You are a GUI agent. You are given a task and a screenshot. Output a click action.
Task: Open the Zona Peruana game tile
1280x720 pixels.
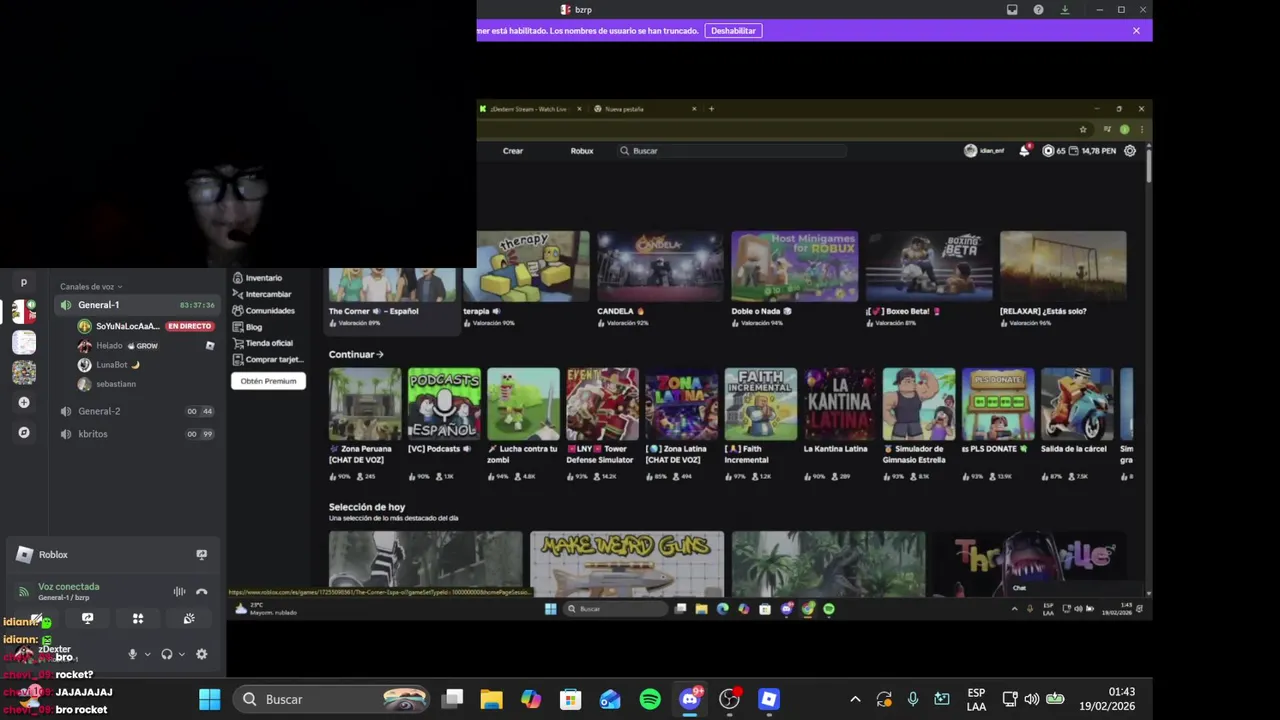(x=365, y=404)
